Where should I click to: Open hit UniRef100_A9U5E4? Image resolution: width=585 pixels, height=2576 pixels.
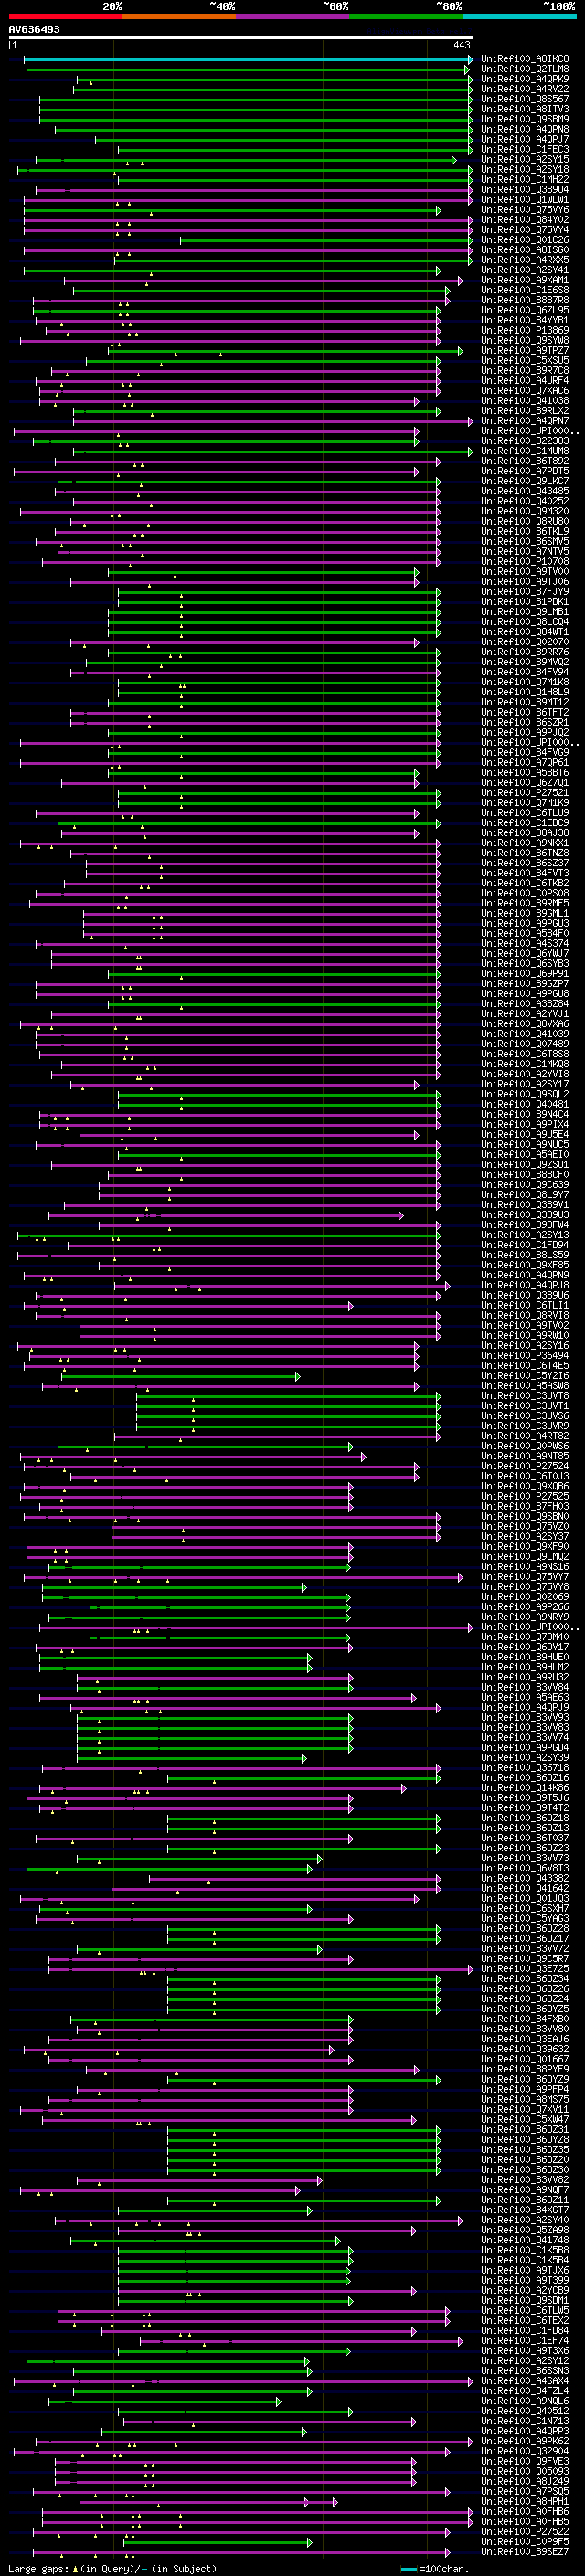coord(525,1134)
